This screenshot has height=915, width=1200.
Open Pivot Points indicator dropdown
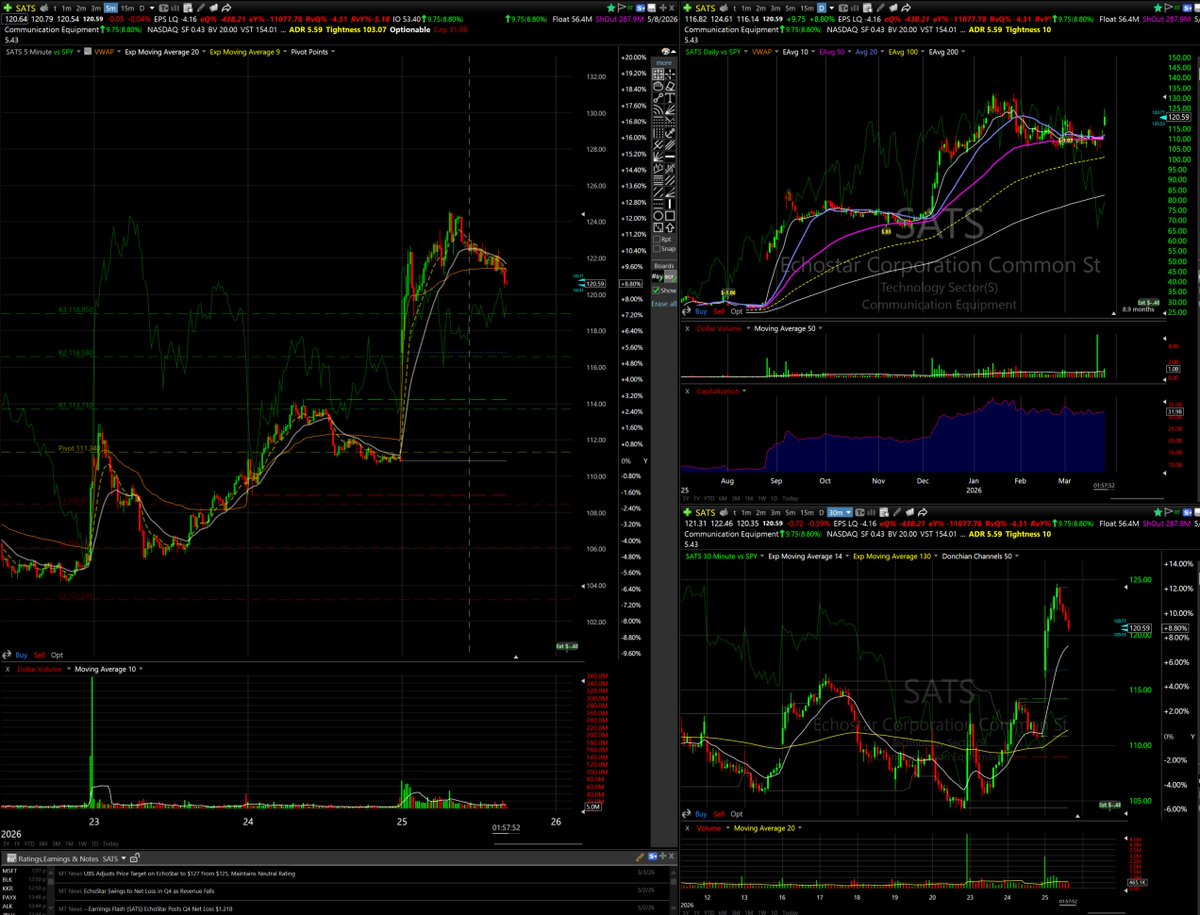(x=333, y=52)
